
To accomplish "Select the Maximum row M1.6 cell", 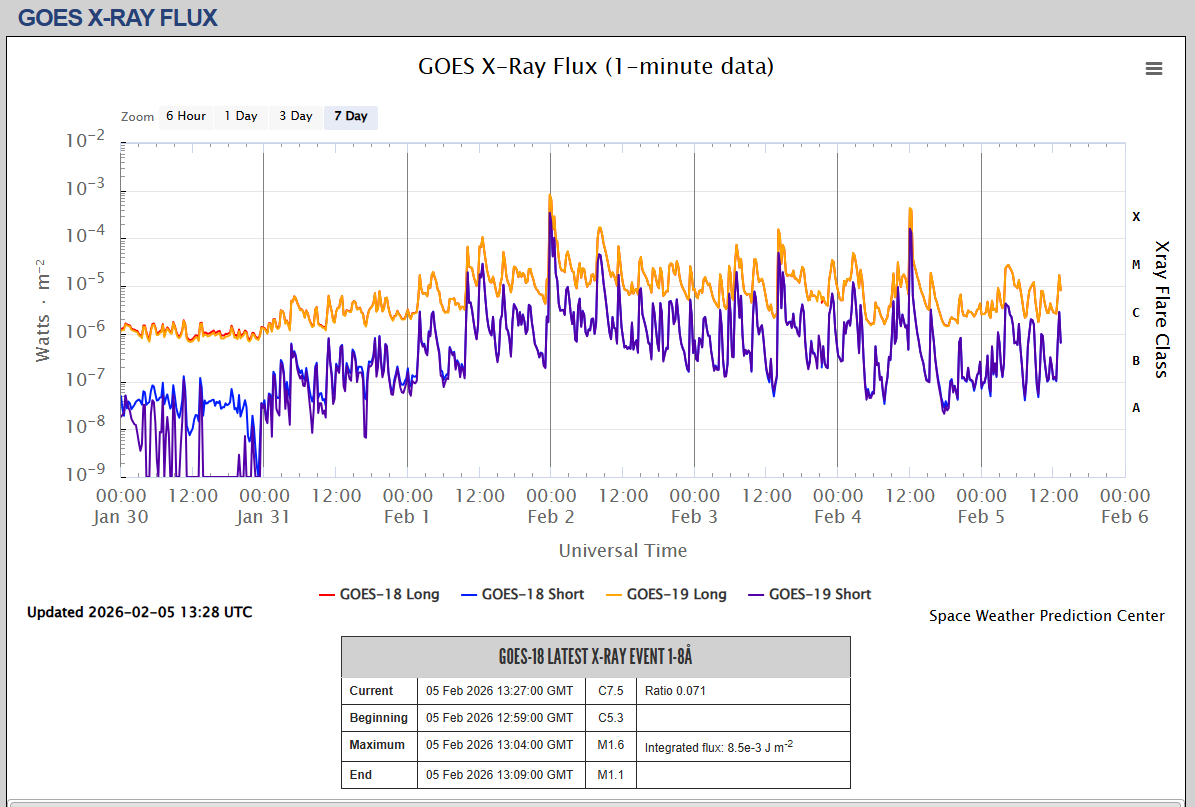I will (x=610, y=746).
